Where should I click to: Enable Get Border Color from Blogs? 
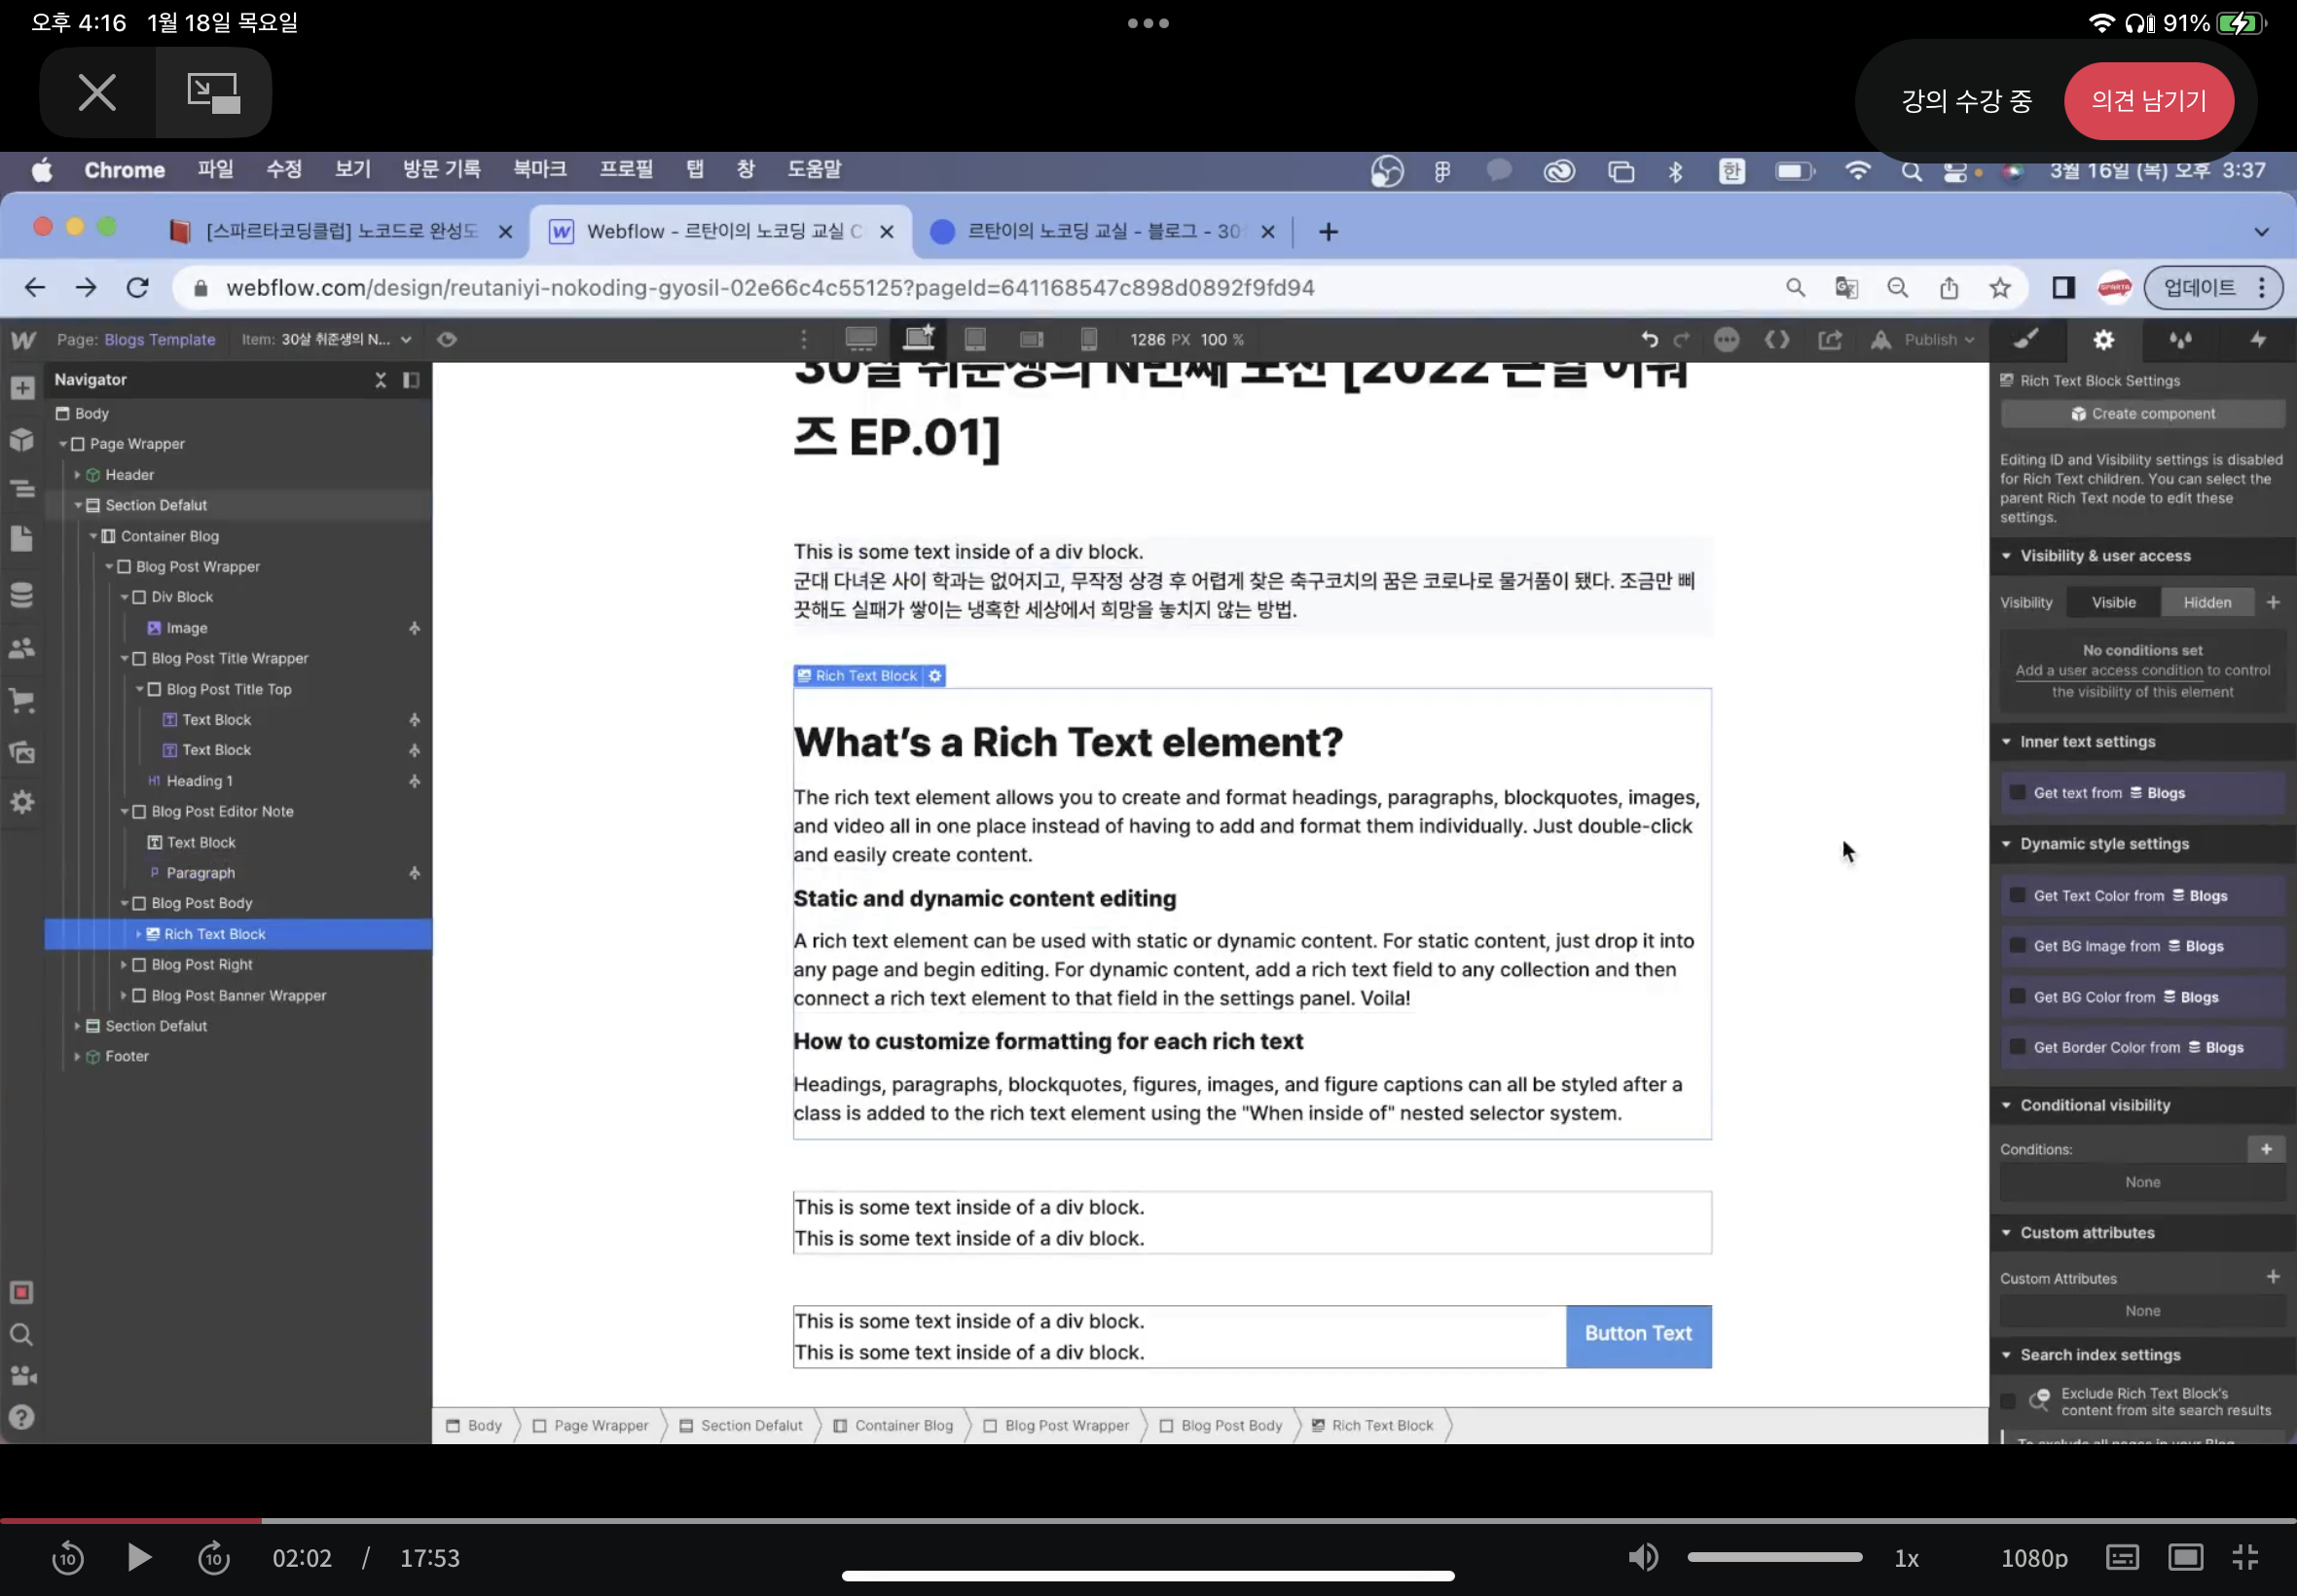[2017, 1047]
